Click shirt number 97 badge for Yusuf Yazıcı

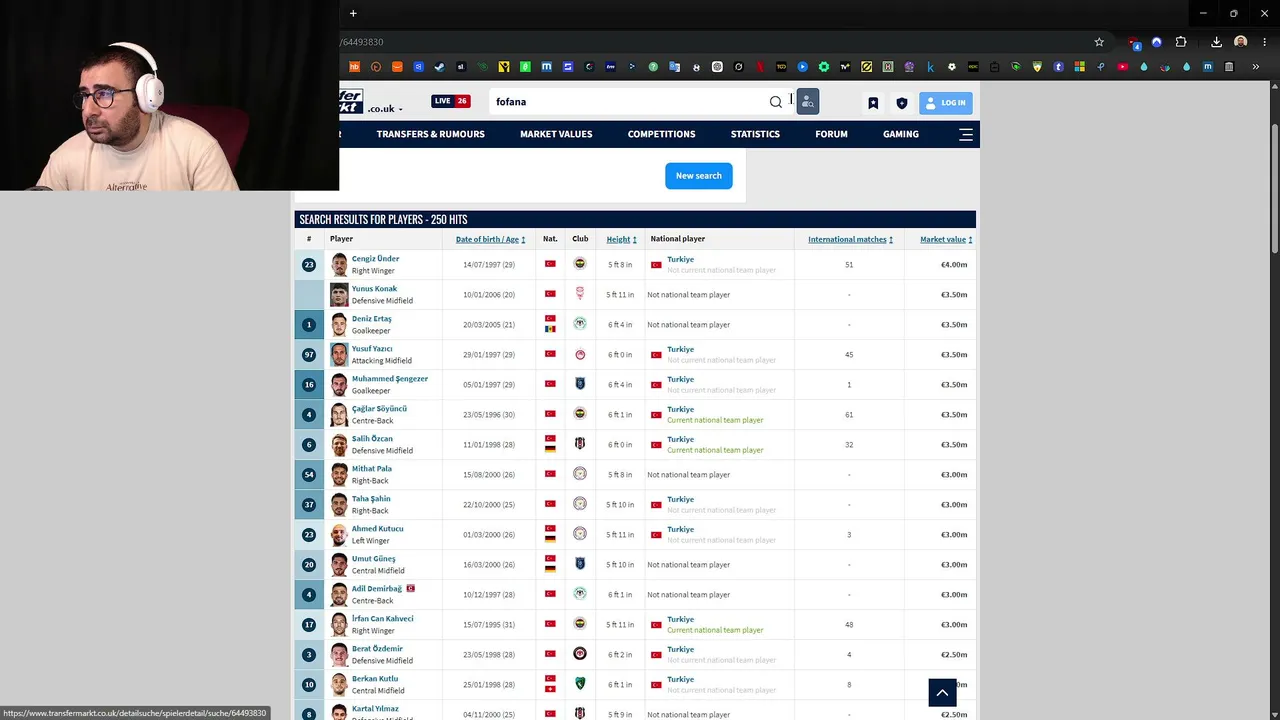point(309,354)
